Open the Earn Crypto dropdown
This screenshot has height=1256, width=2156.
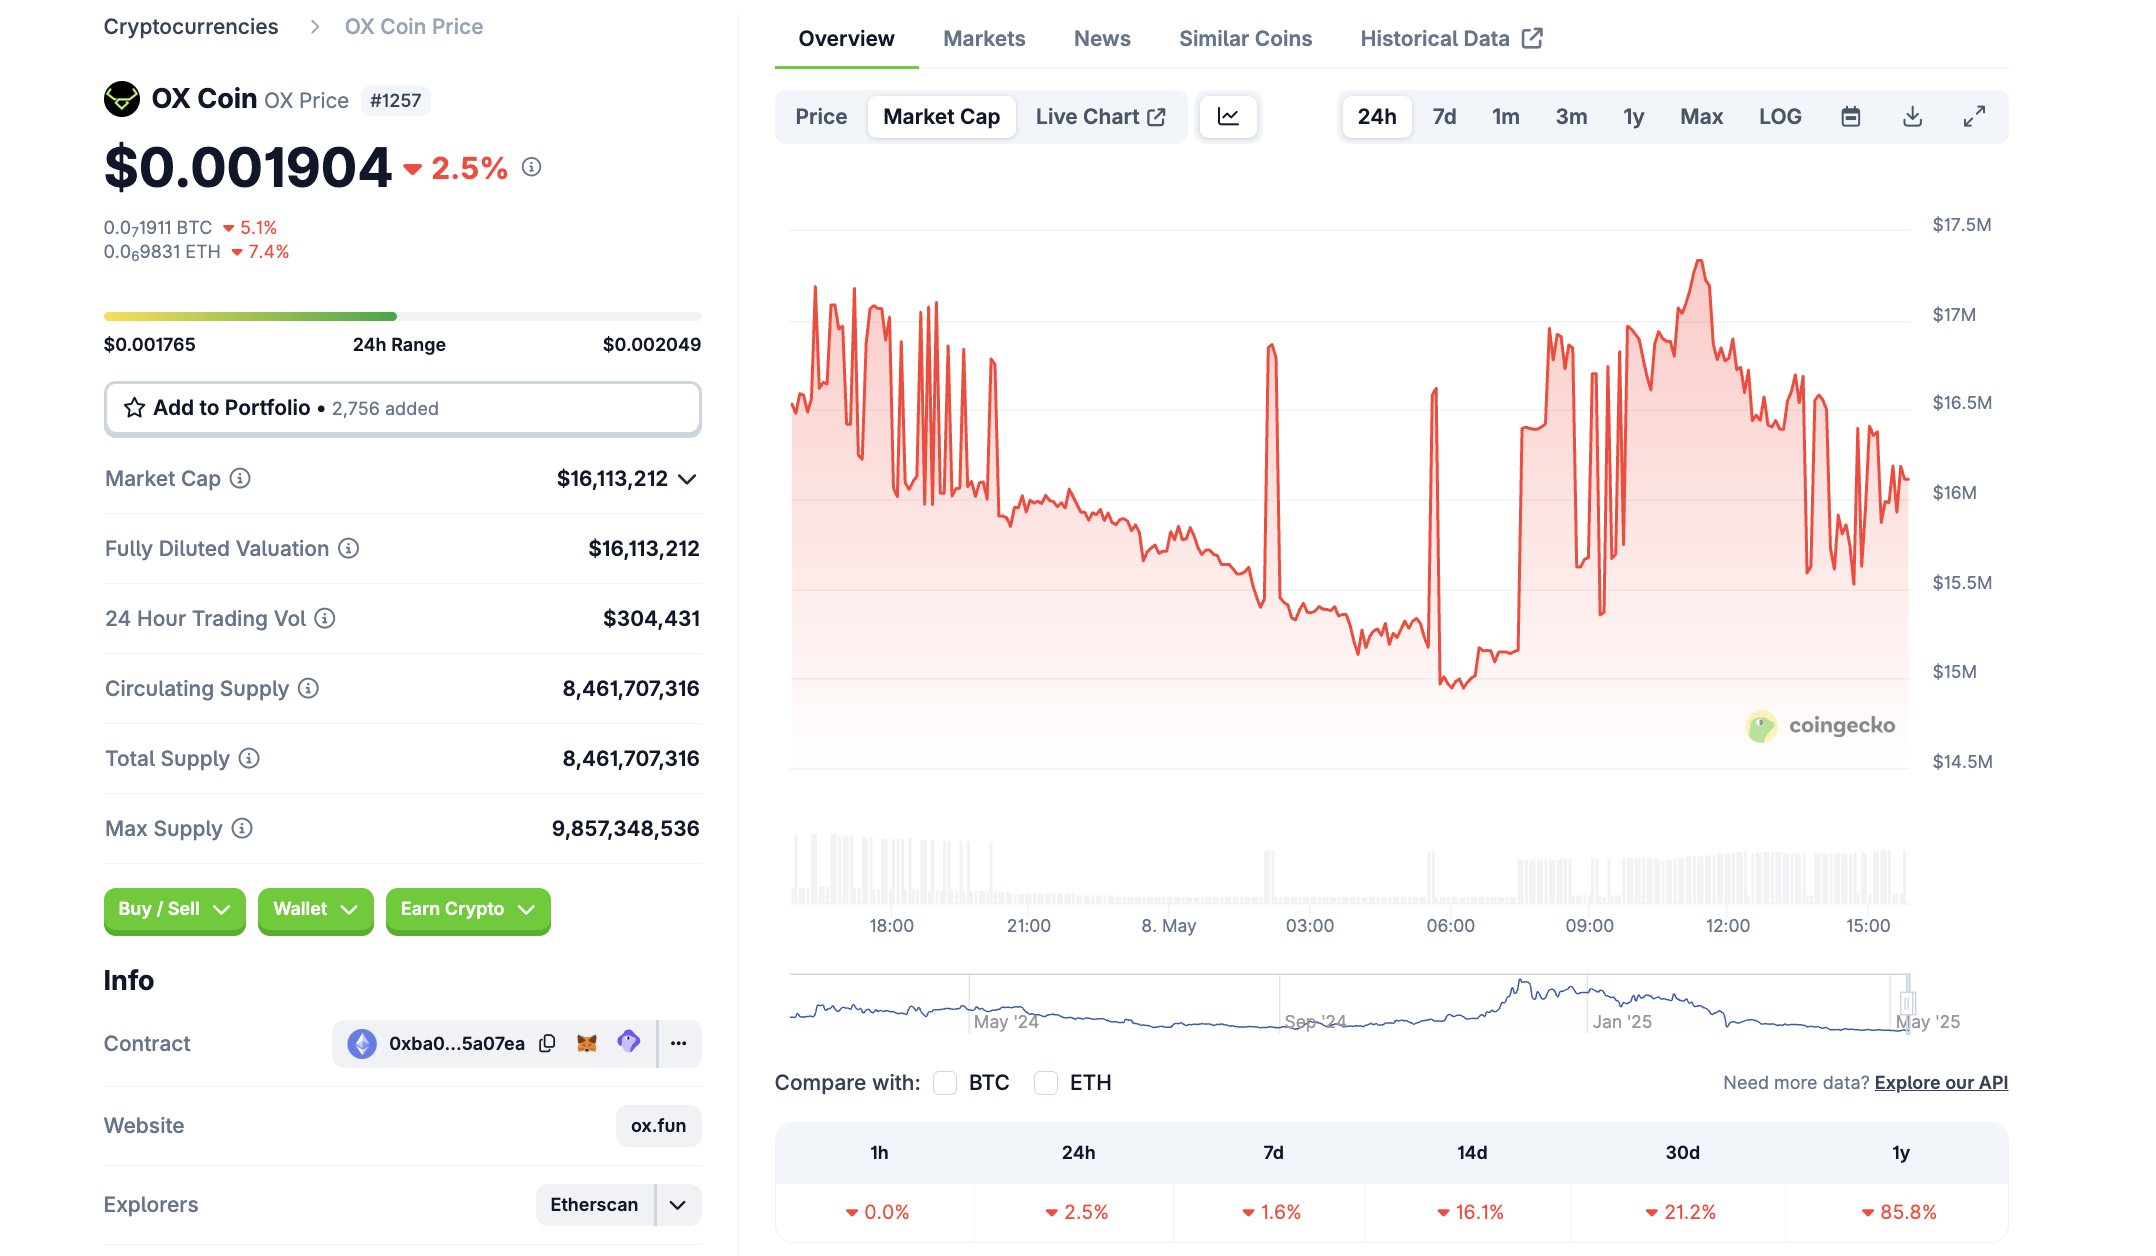click(x=467, y=909)
